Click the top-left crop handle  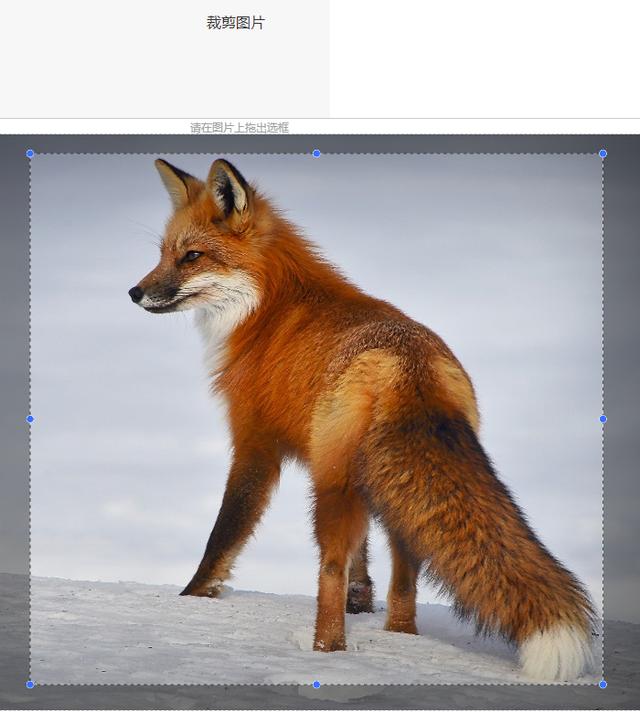coord(30,153)
